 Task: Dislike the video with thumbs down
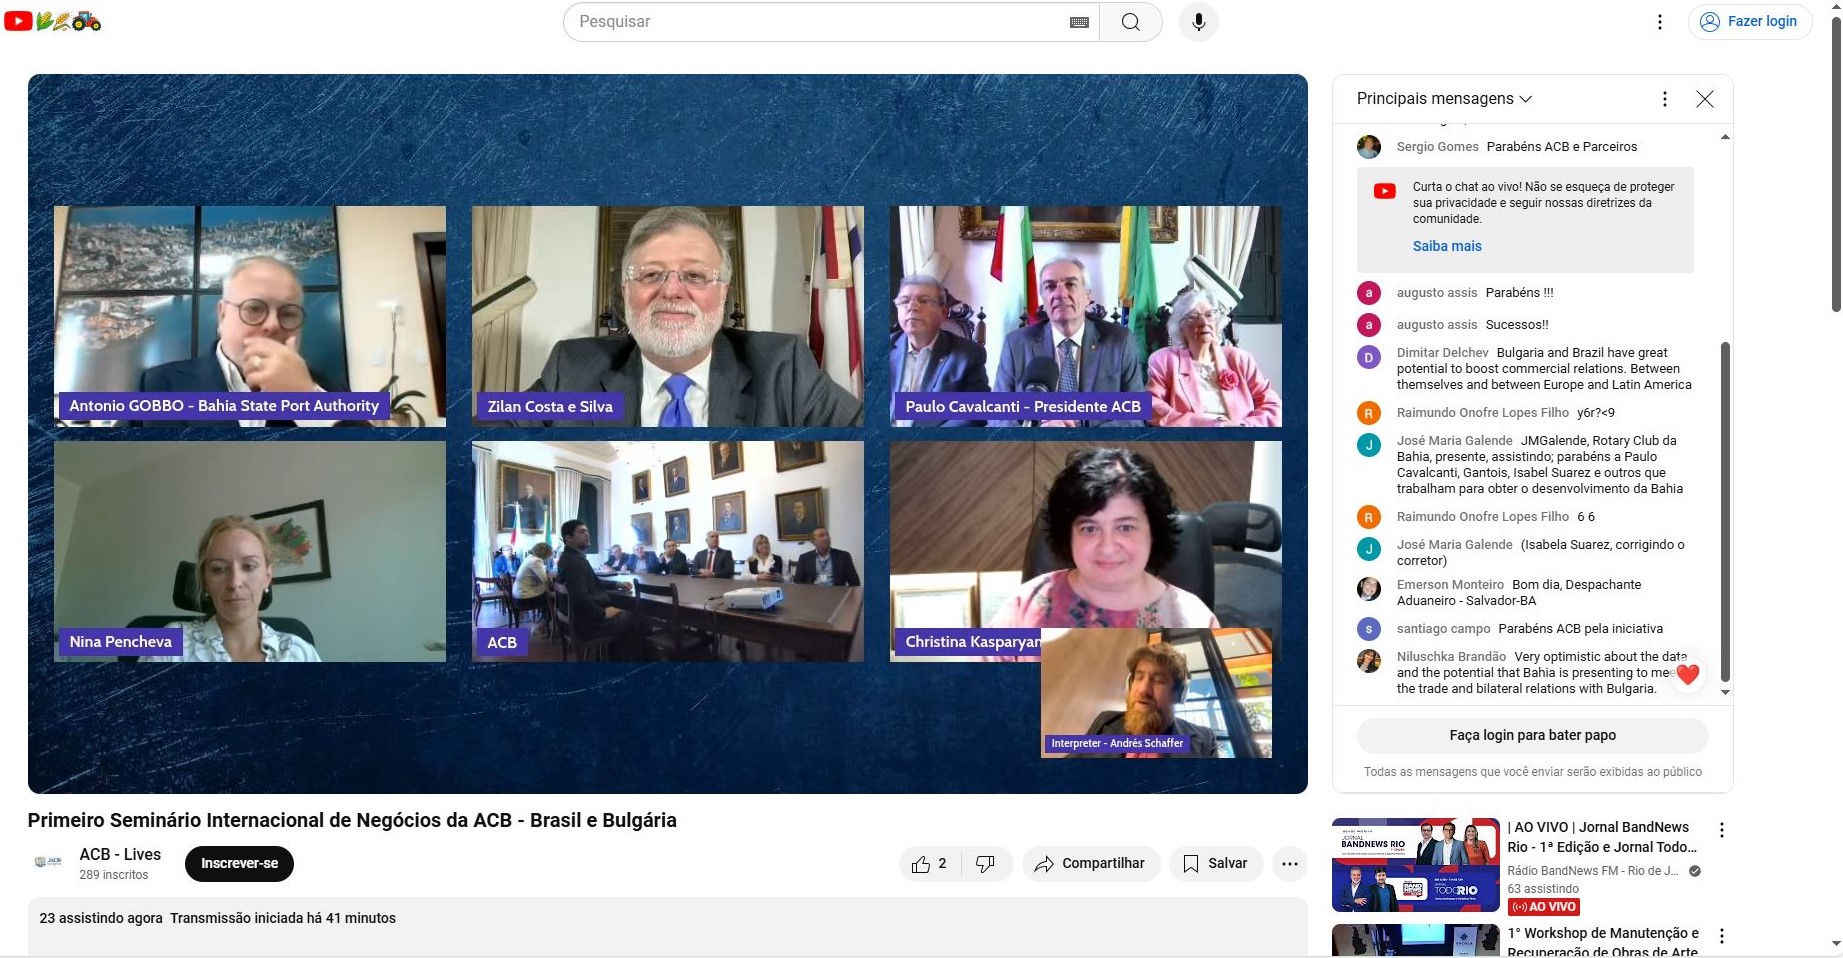pos(986,864)
